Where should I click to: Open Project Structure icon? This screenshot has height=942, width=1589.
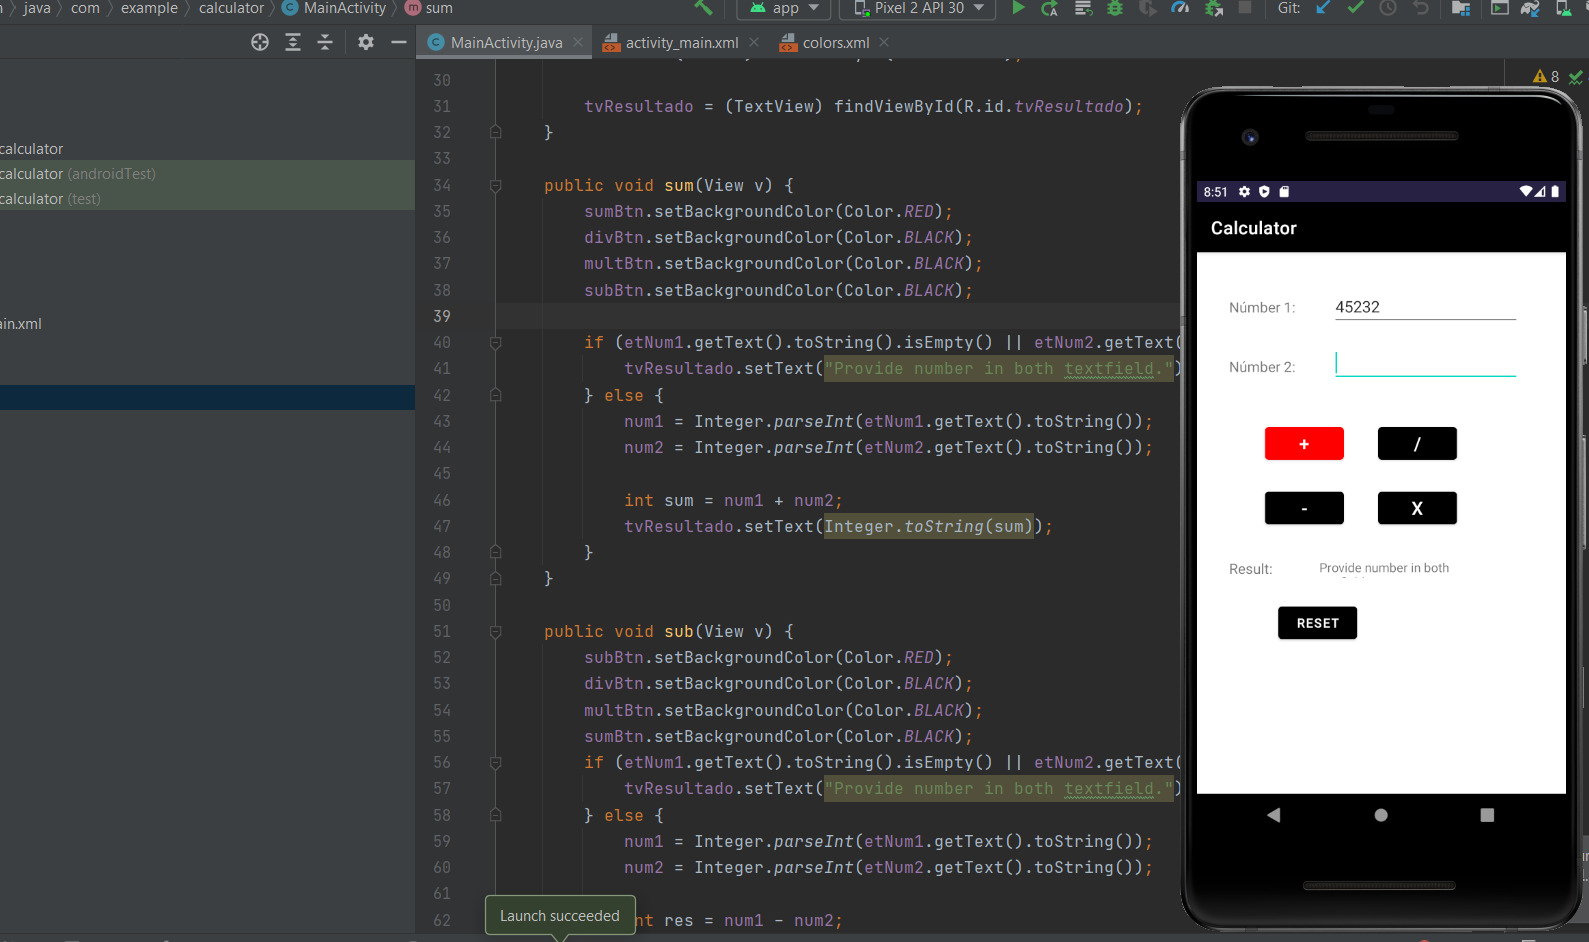(x=1461, y=8)
